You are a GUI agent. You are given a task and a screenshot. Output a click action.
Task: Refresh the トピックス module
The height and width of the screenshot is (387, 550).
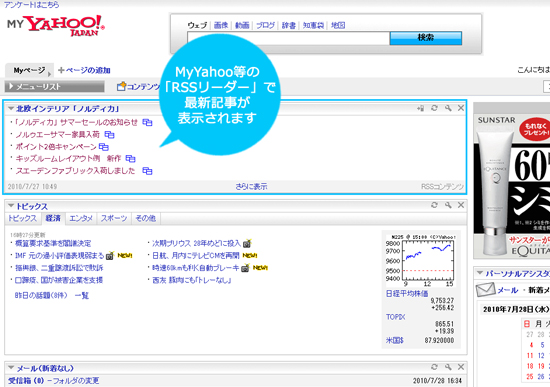point(434,205)
